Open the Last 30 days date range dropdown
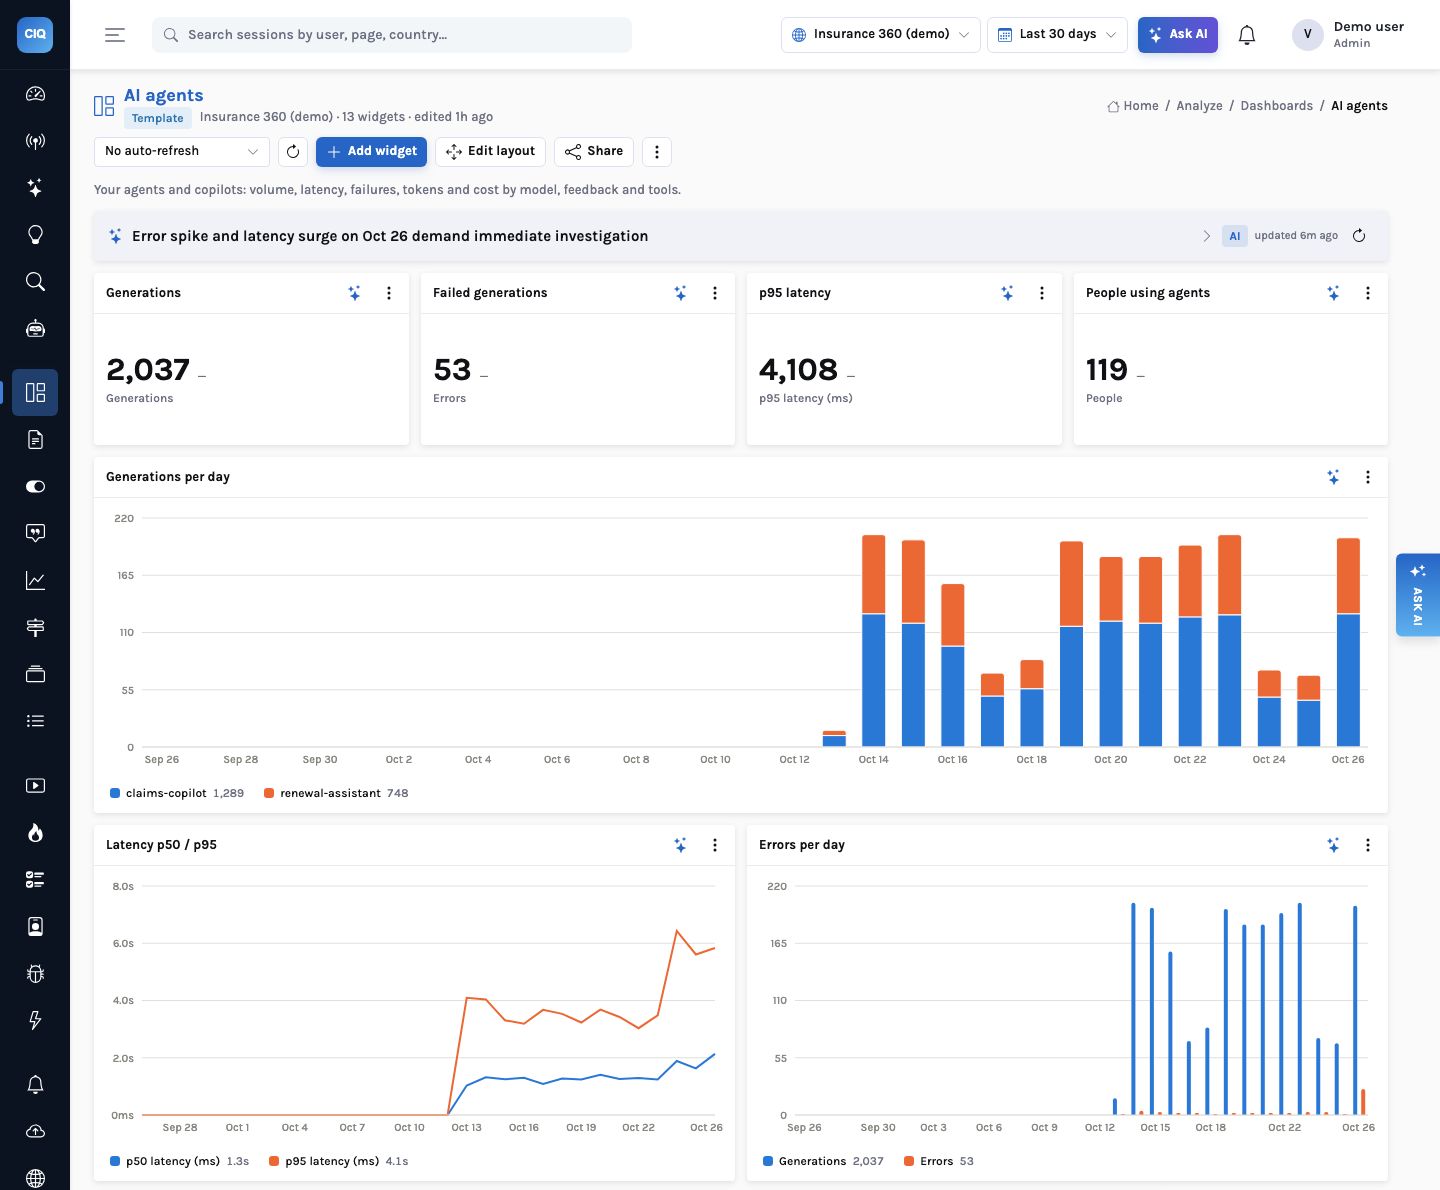1440x1190 pixels. [1057, 35]
